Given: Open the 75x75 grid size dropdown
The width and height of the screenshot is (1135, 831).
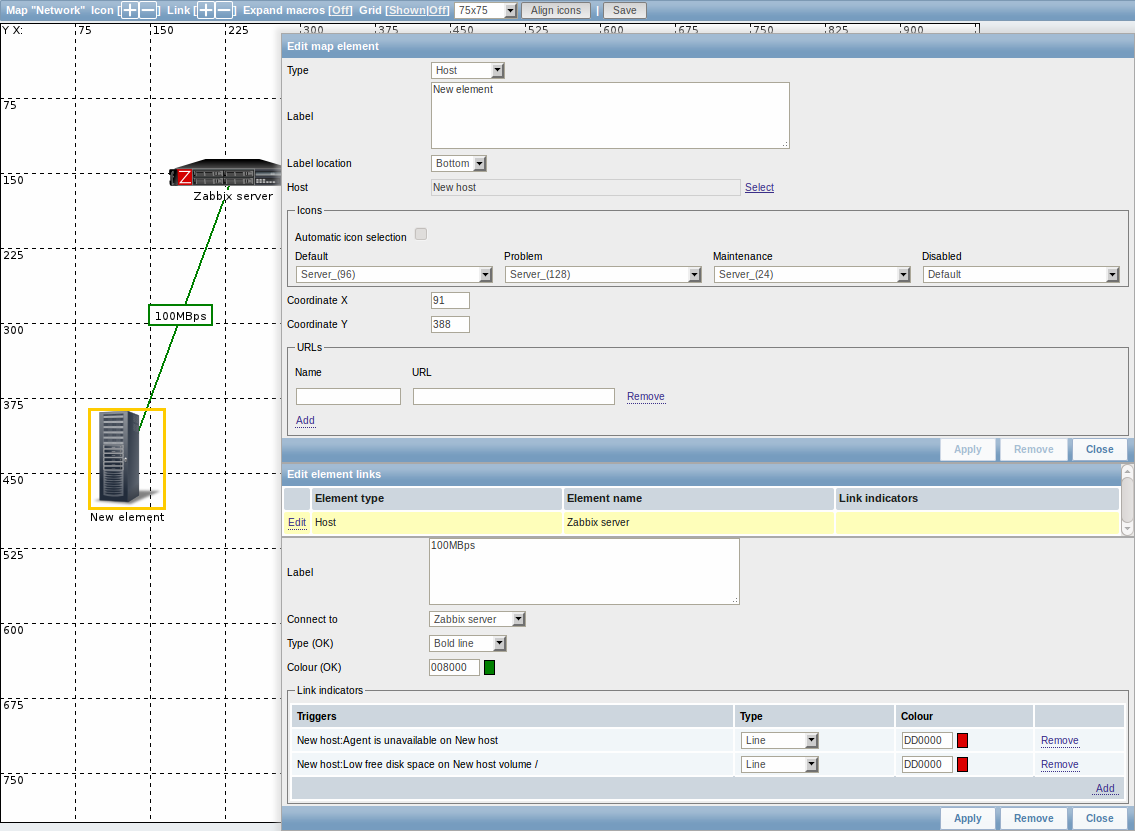Looking at the screenshot, I should (486, 10).
